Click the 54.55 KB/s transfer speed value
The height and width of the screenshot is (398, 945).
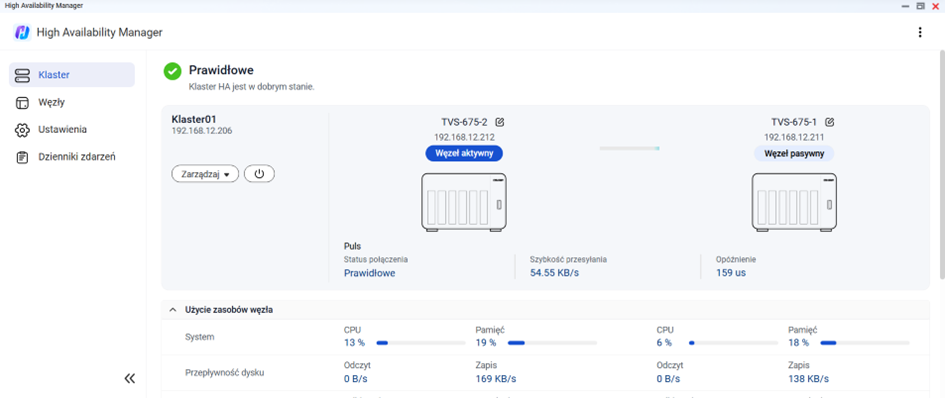pyautogui.click(x=554, y=273)
